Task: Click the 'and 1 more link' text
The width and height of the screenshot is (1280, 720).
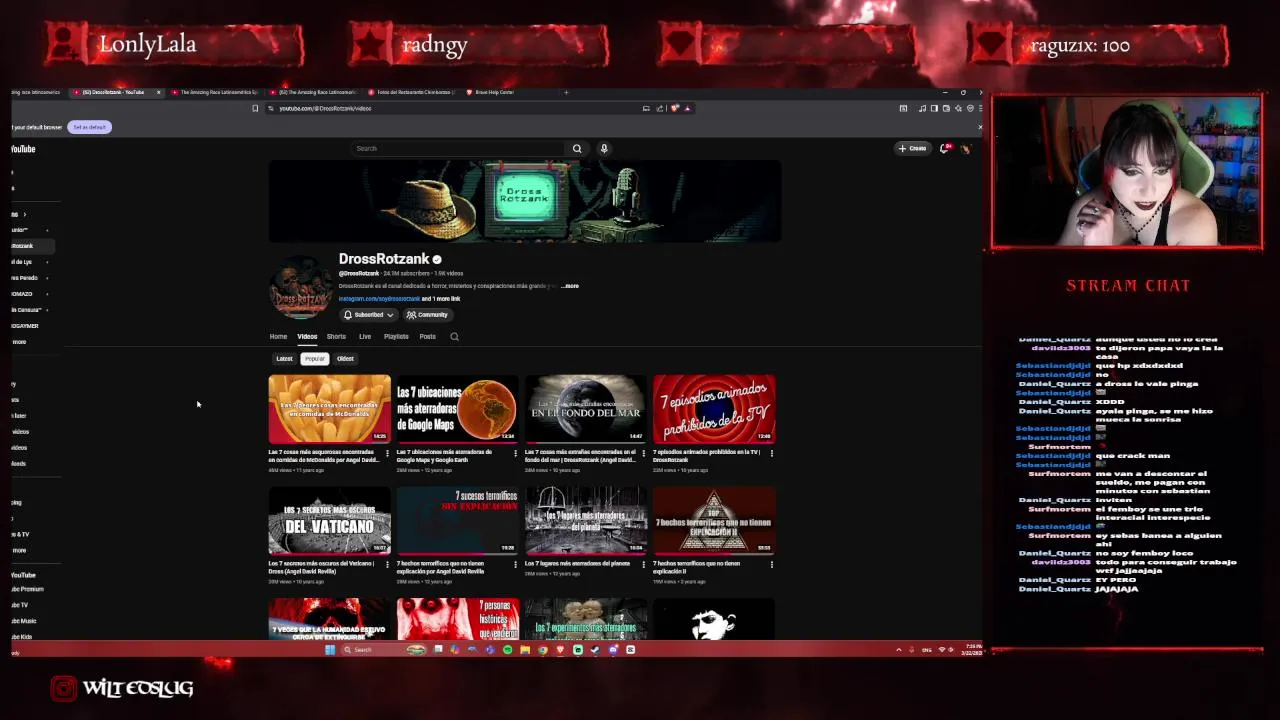Action: tap(441, 298)
